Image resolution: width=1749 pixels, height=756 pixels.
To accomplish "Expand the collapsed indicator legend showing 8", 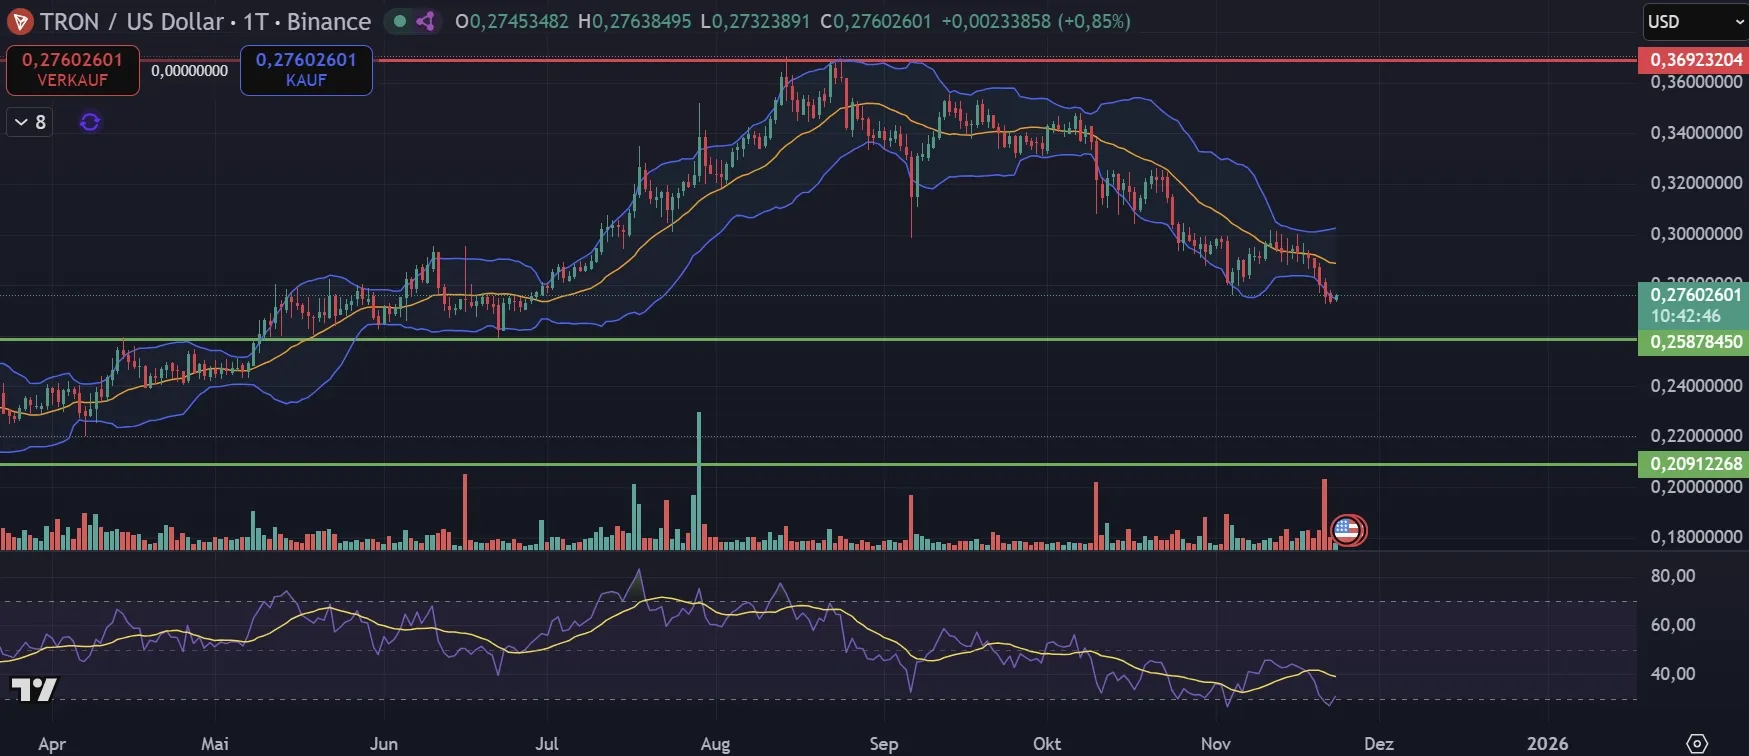I will (29, 122).
